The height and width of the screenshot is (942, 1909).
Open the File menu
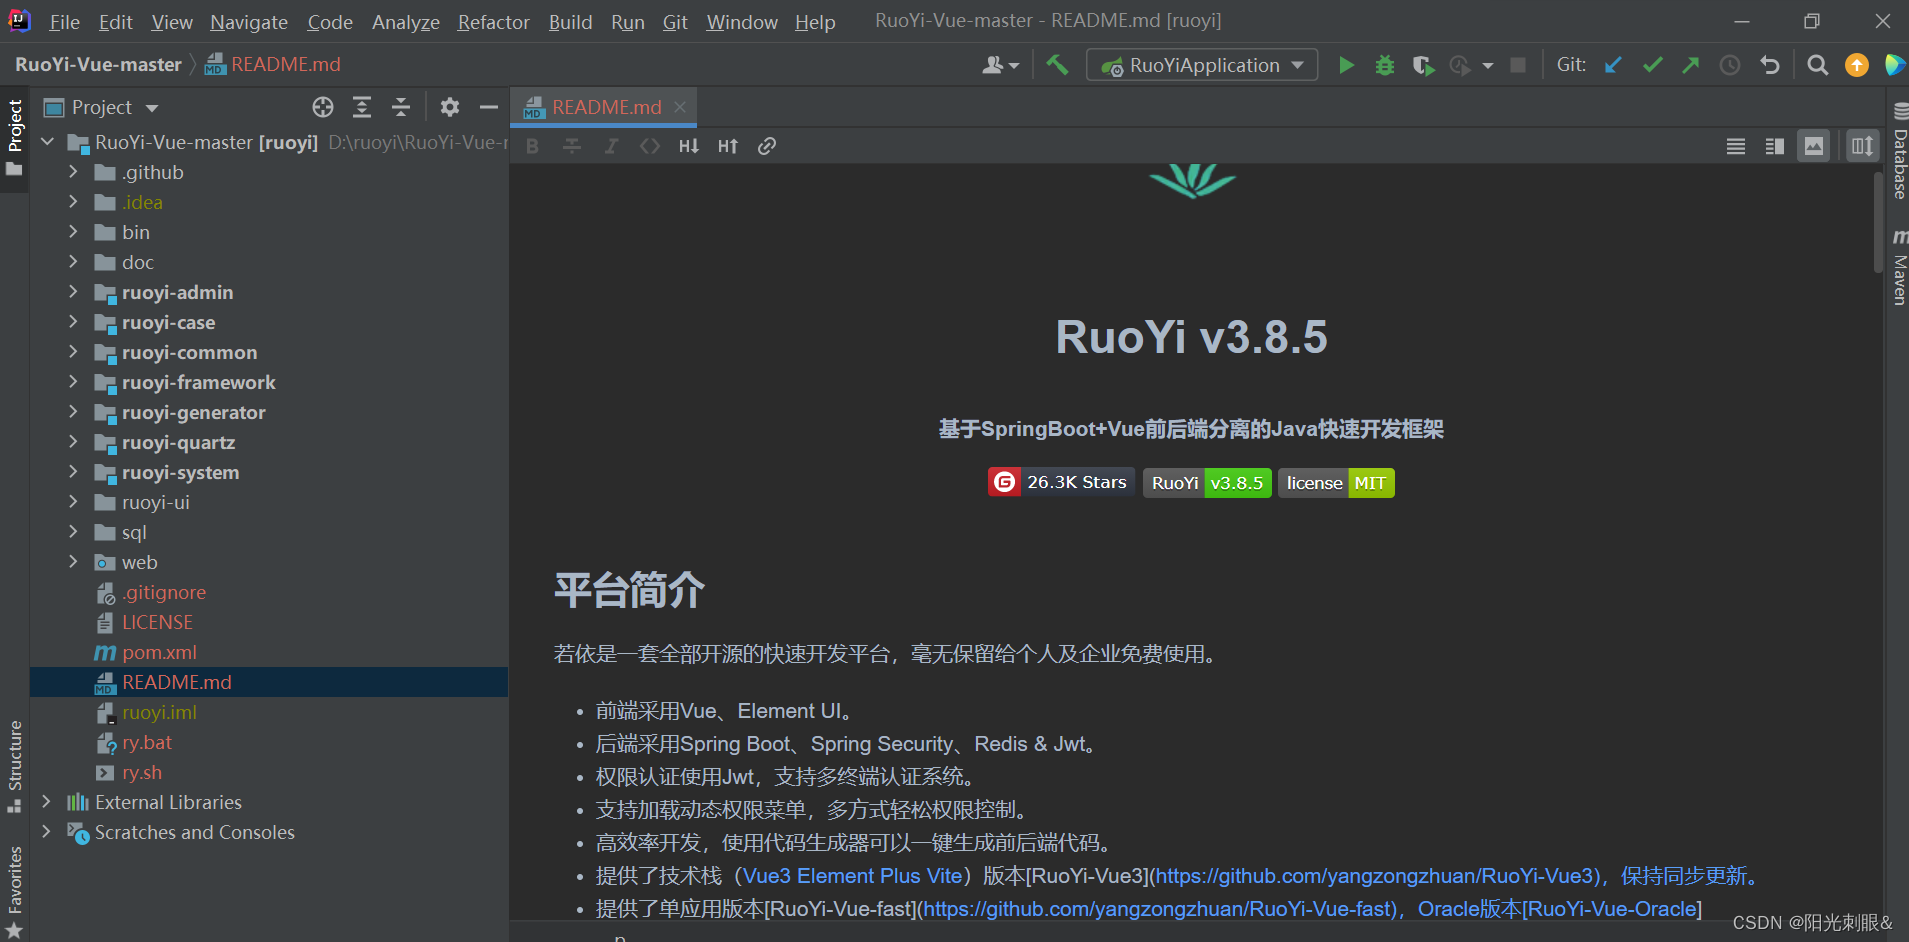coord(64,21)
